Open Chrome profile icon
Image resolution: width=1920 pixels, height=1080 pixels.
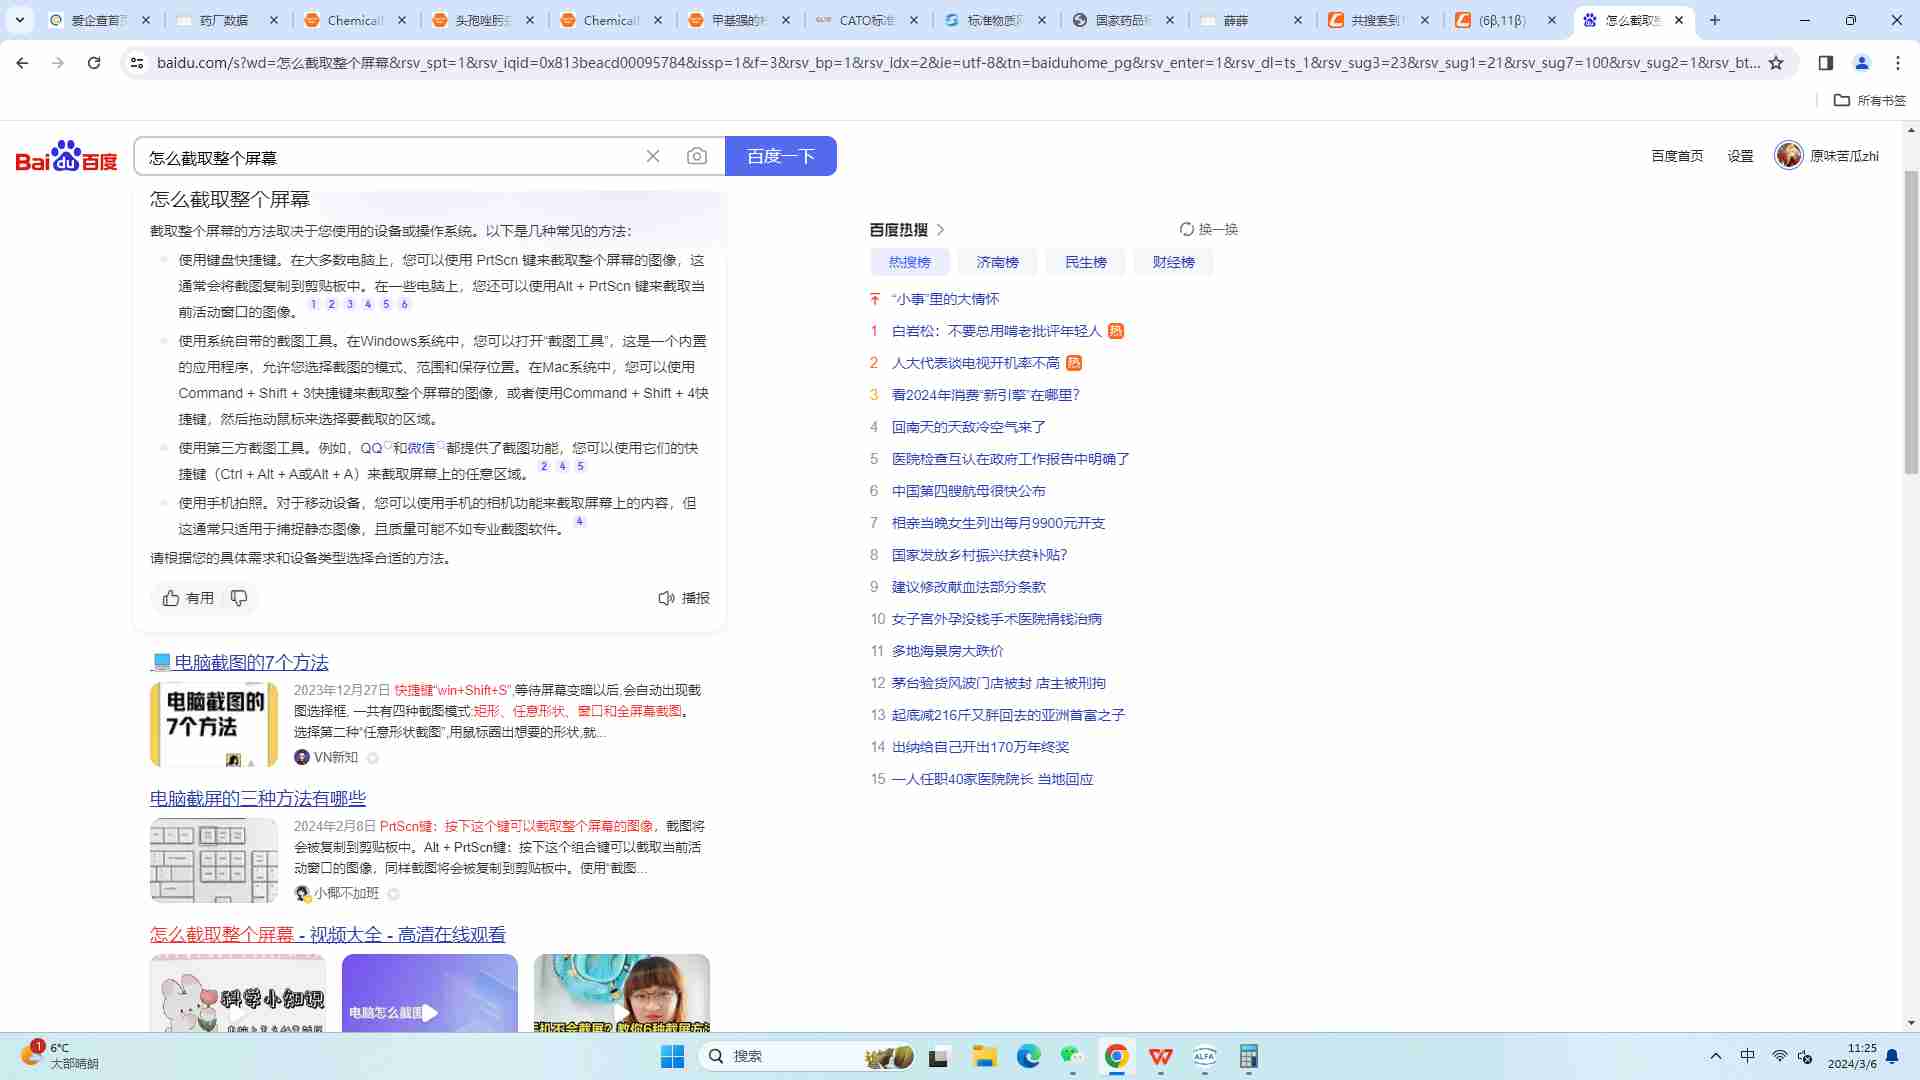pos(1862,63)
